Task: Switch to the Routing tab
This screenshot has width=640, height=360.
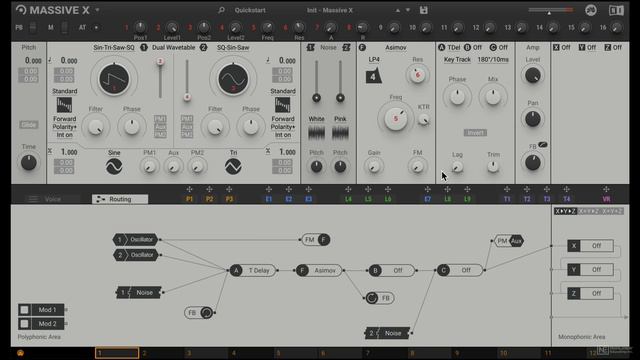Action: pos(120,199)
